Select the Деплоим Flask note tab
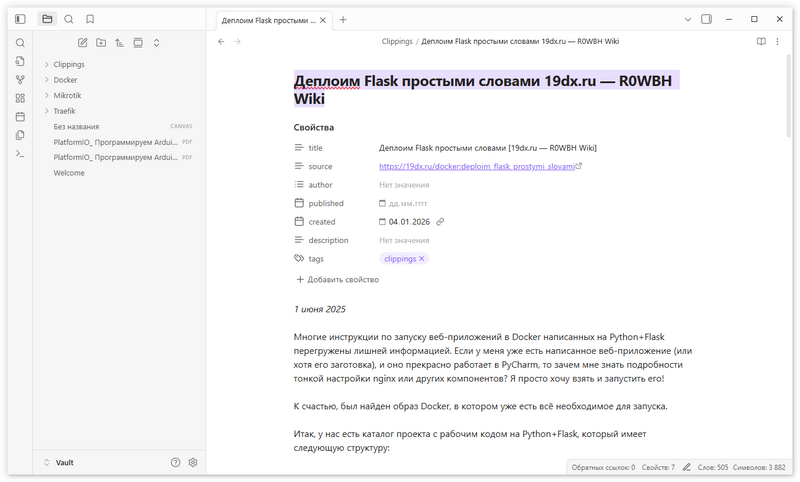This screenshot has width=800, height=482. click(x=268, y=20)
